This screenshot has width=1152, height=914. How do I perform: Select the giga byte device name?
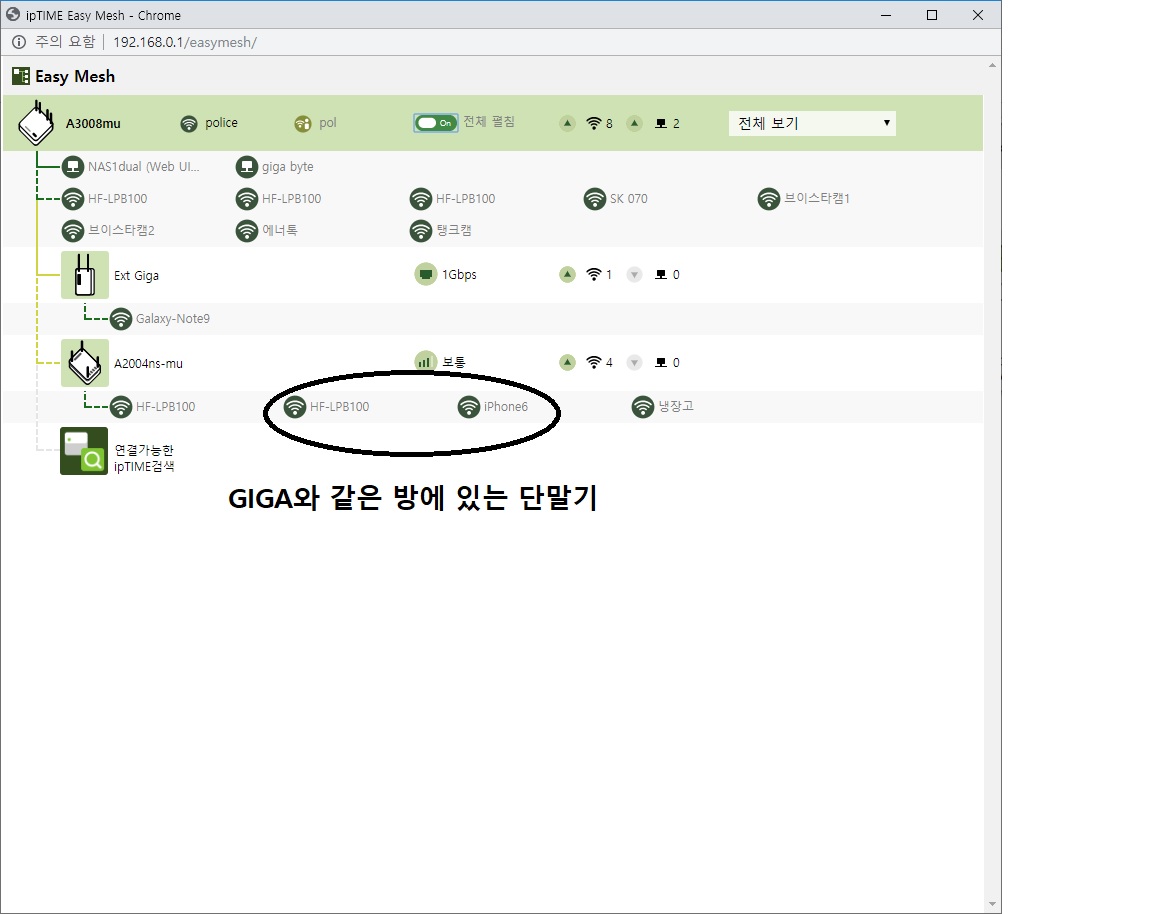tap(287, 167)
